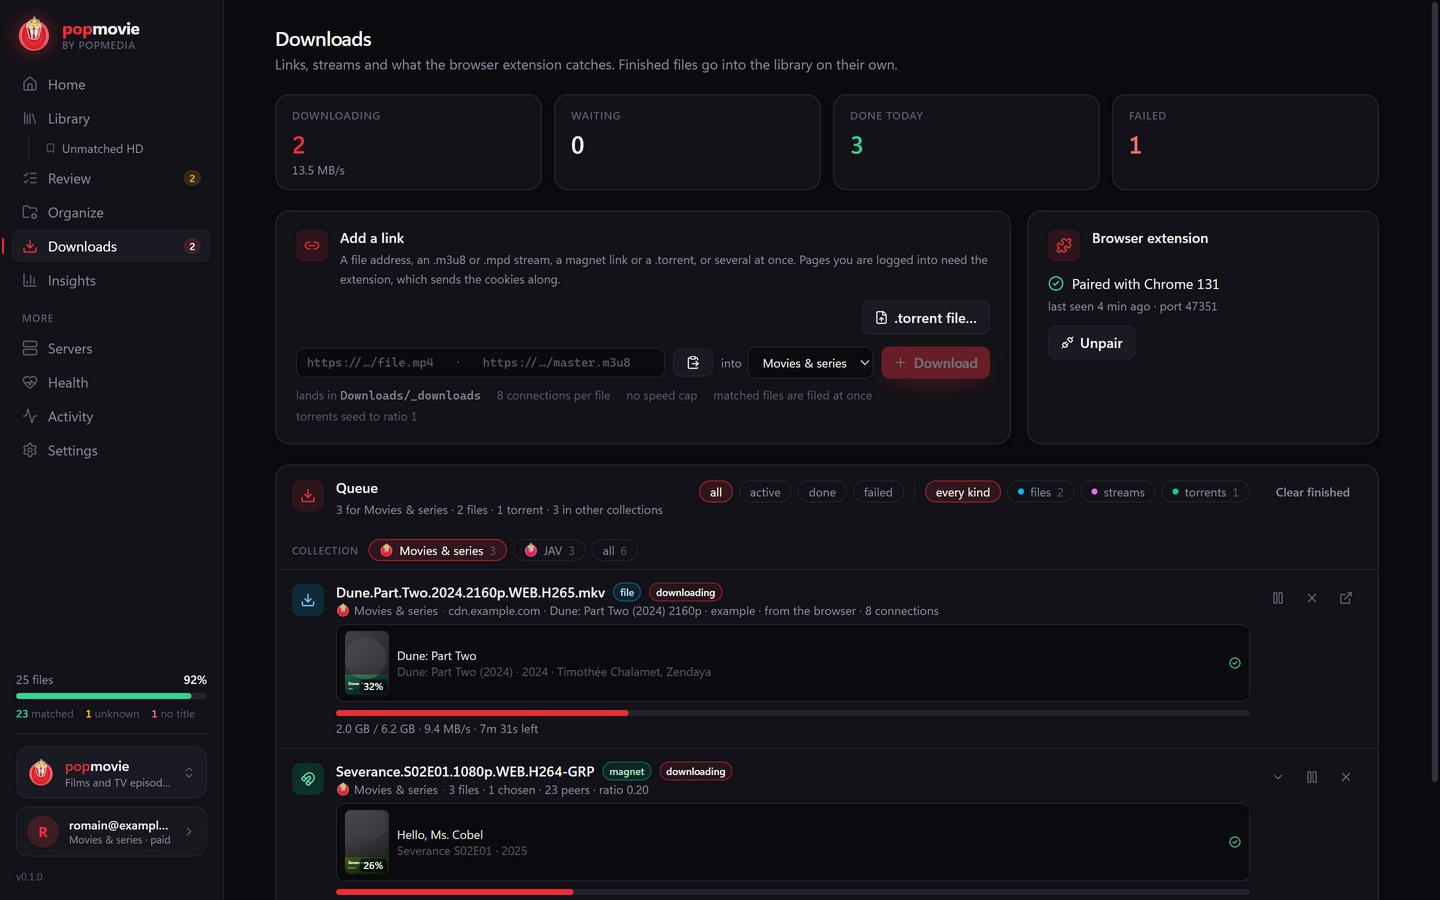
Task: Show only torrents in queue
Action: [x=1206, y=492]
